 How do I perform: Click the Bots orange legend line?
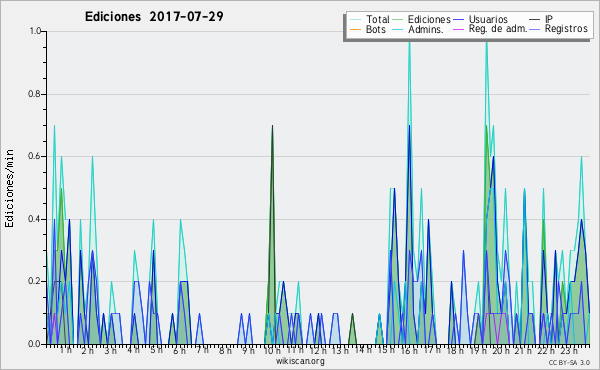click(355, 29)
